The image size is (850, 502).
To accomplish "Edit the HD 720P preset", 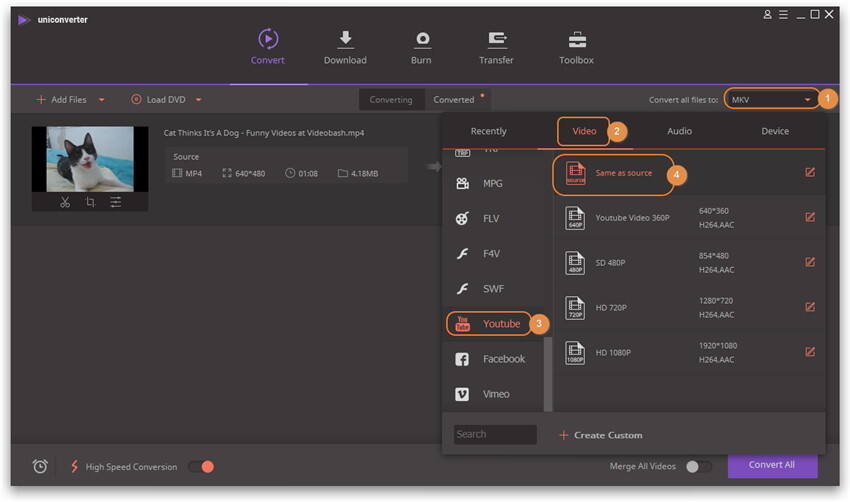I will point(810,307).
